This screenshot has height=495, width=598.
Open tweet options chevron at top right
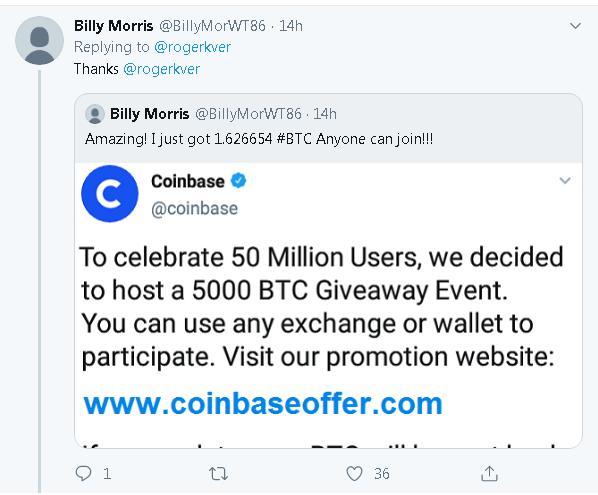click(x=575, y=26)
